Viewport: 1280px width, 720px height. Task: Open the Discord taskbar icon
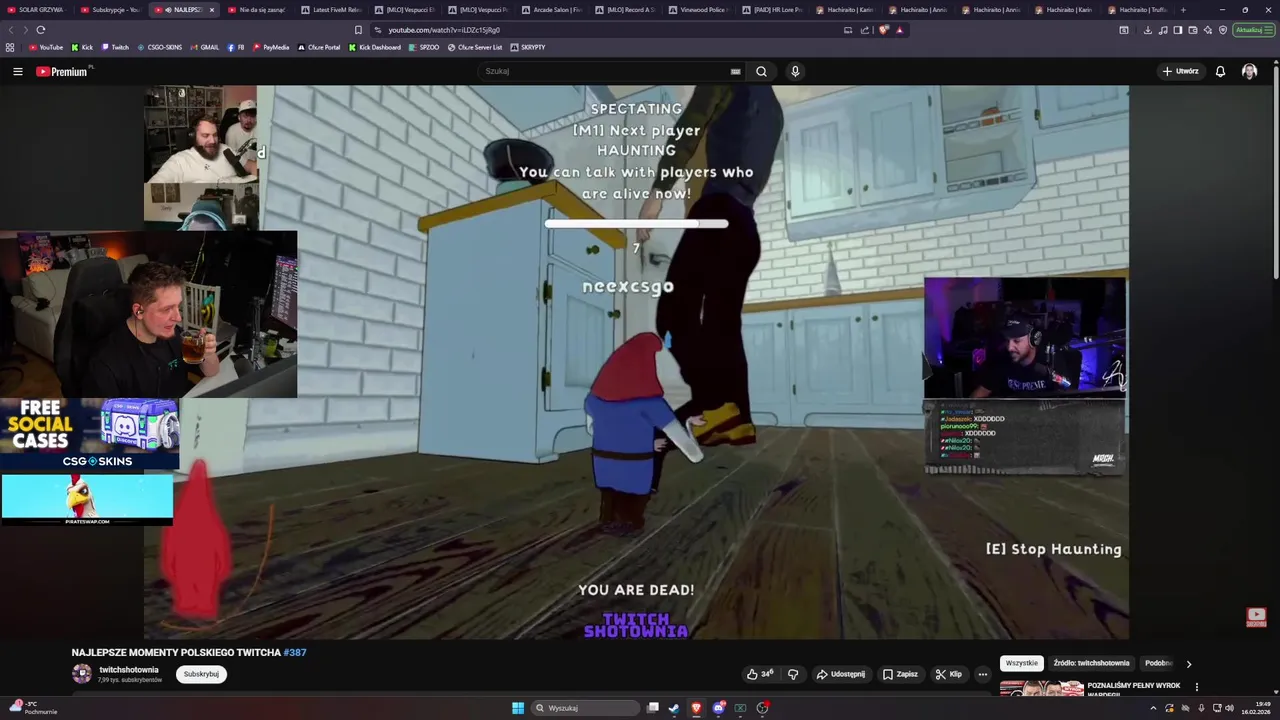click(x=719, y=708)
